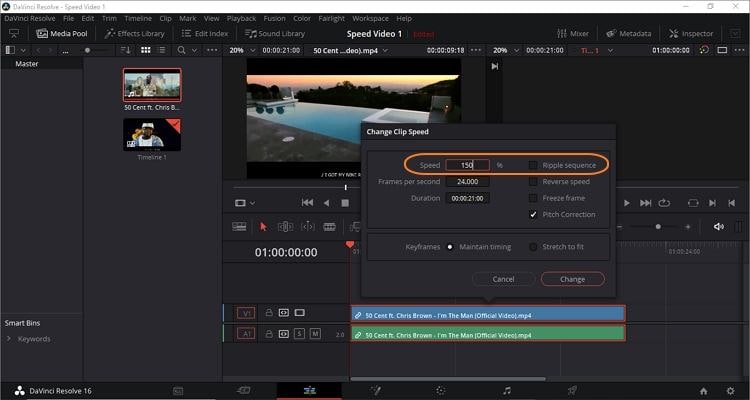Open the Color page icon
This screenshot has height=400, width=750.
click(x=441, y=390)
